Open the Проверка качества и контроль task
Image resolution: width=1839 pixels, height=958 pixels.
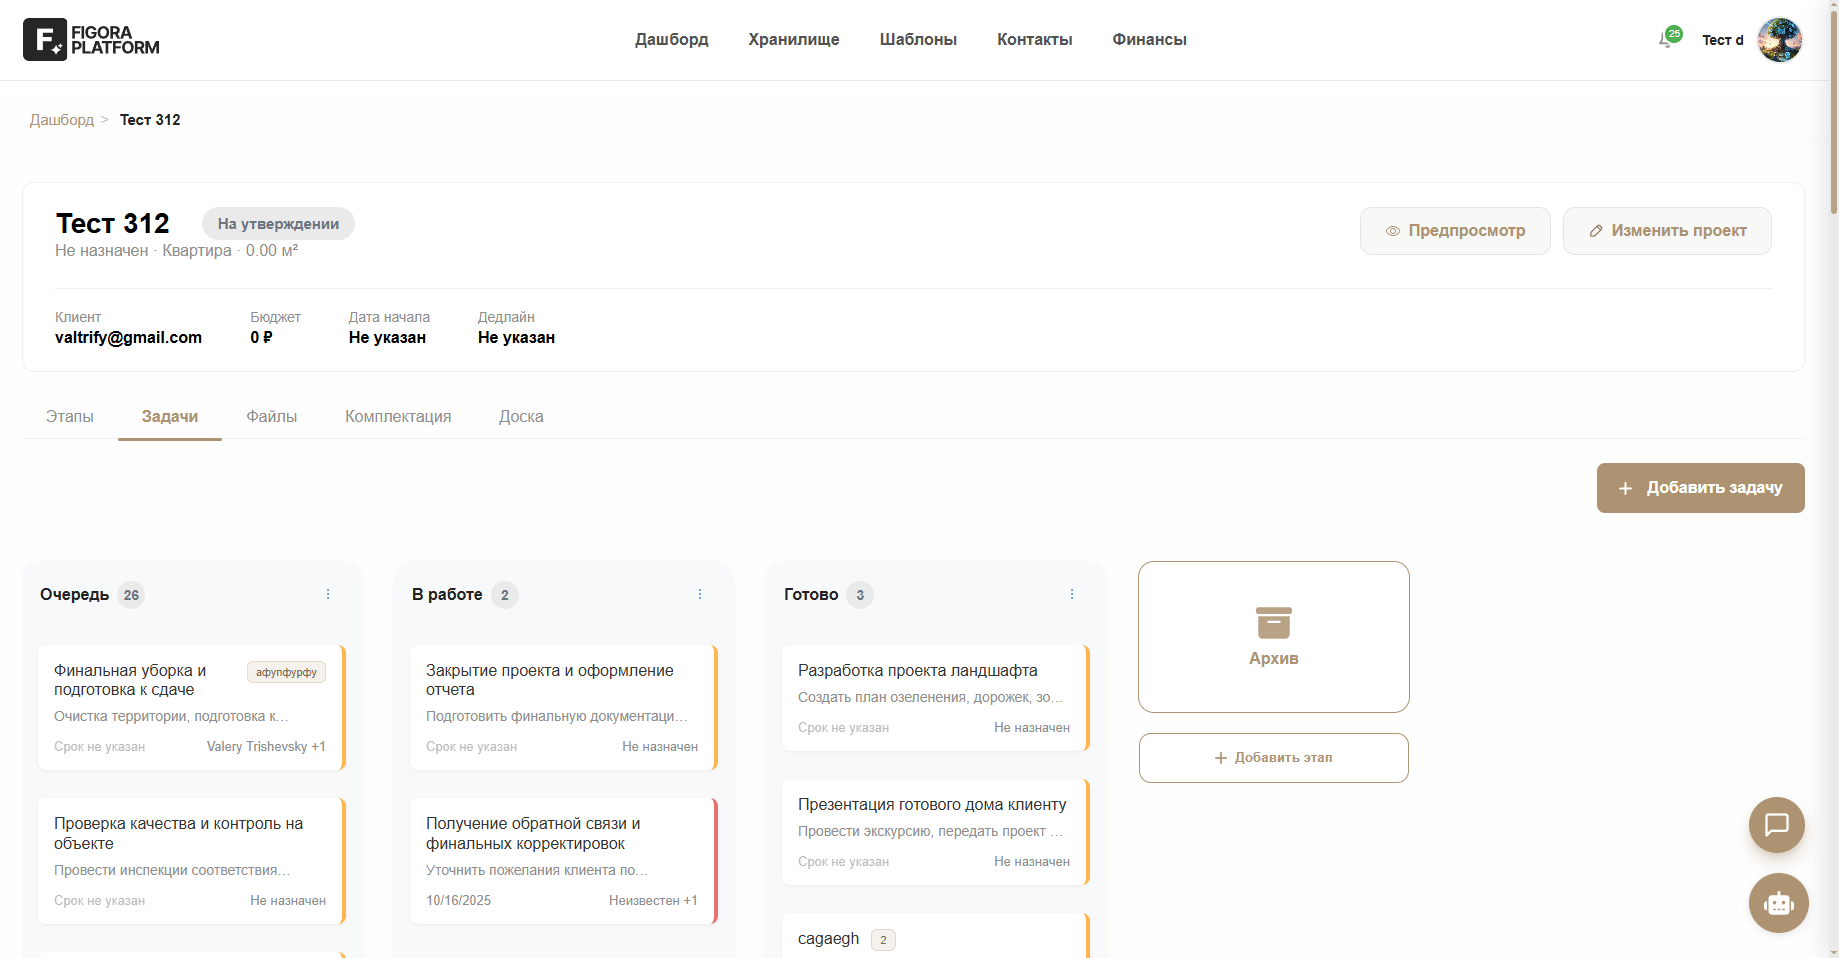192,861
